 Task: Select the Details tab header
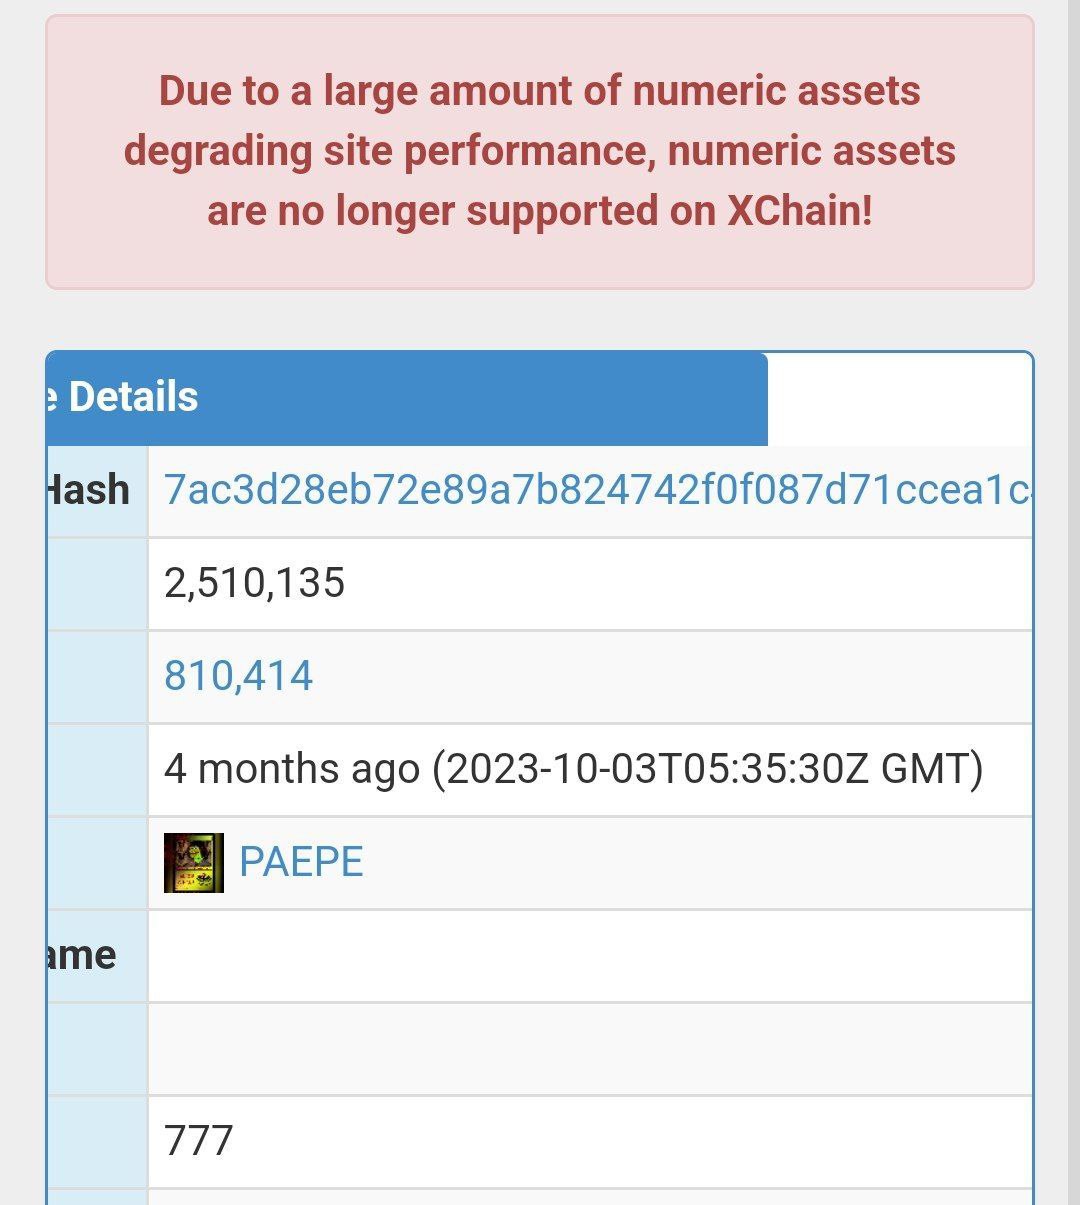(407, 398)
